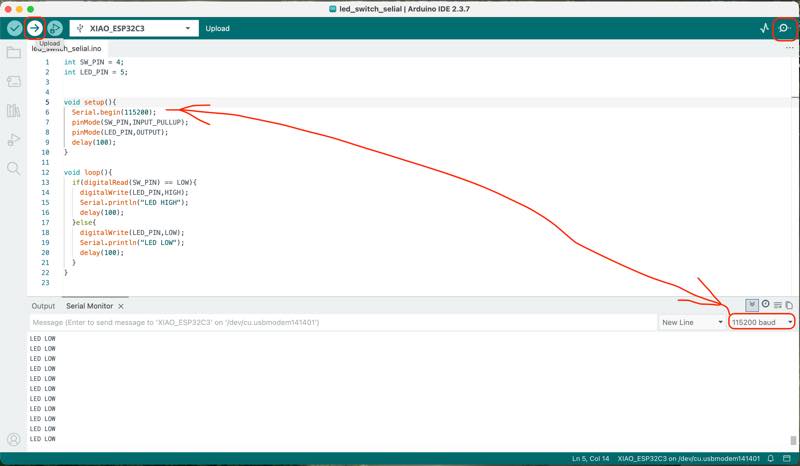Click the int LED_PIN = 5 line
Screen dimensions: 800x466
pos(96,72)
